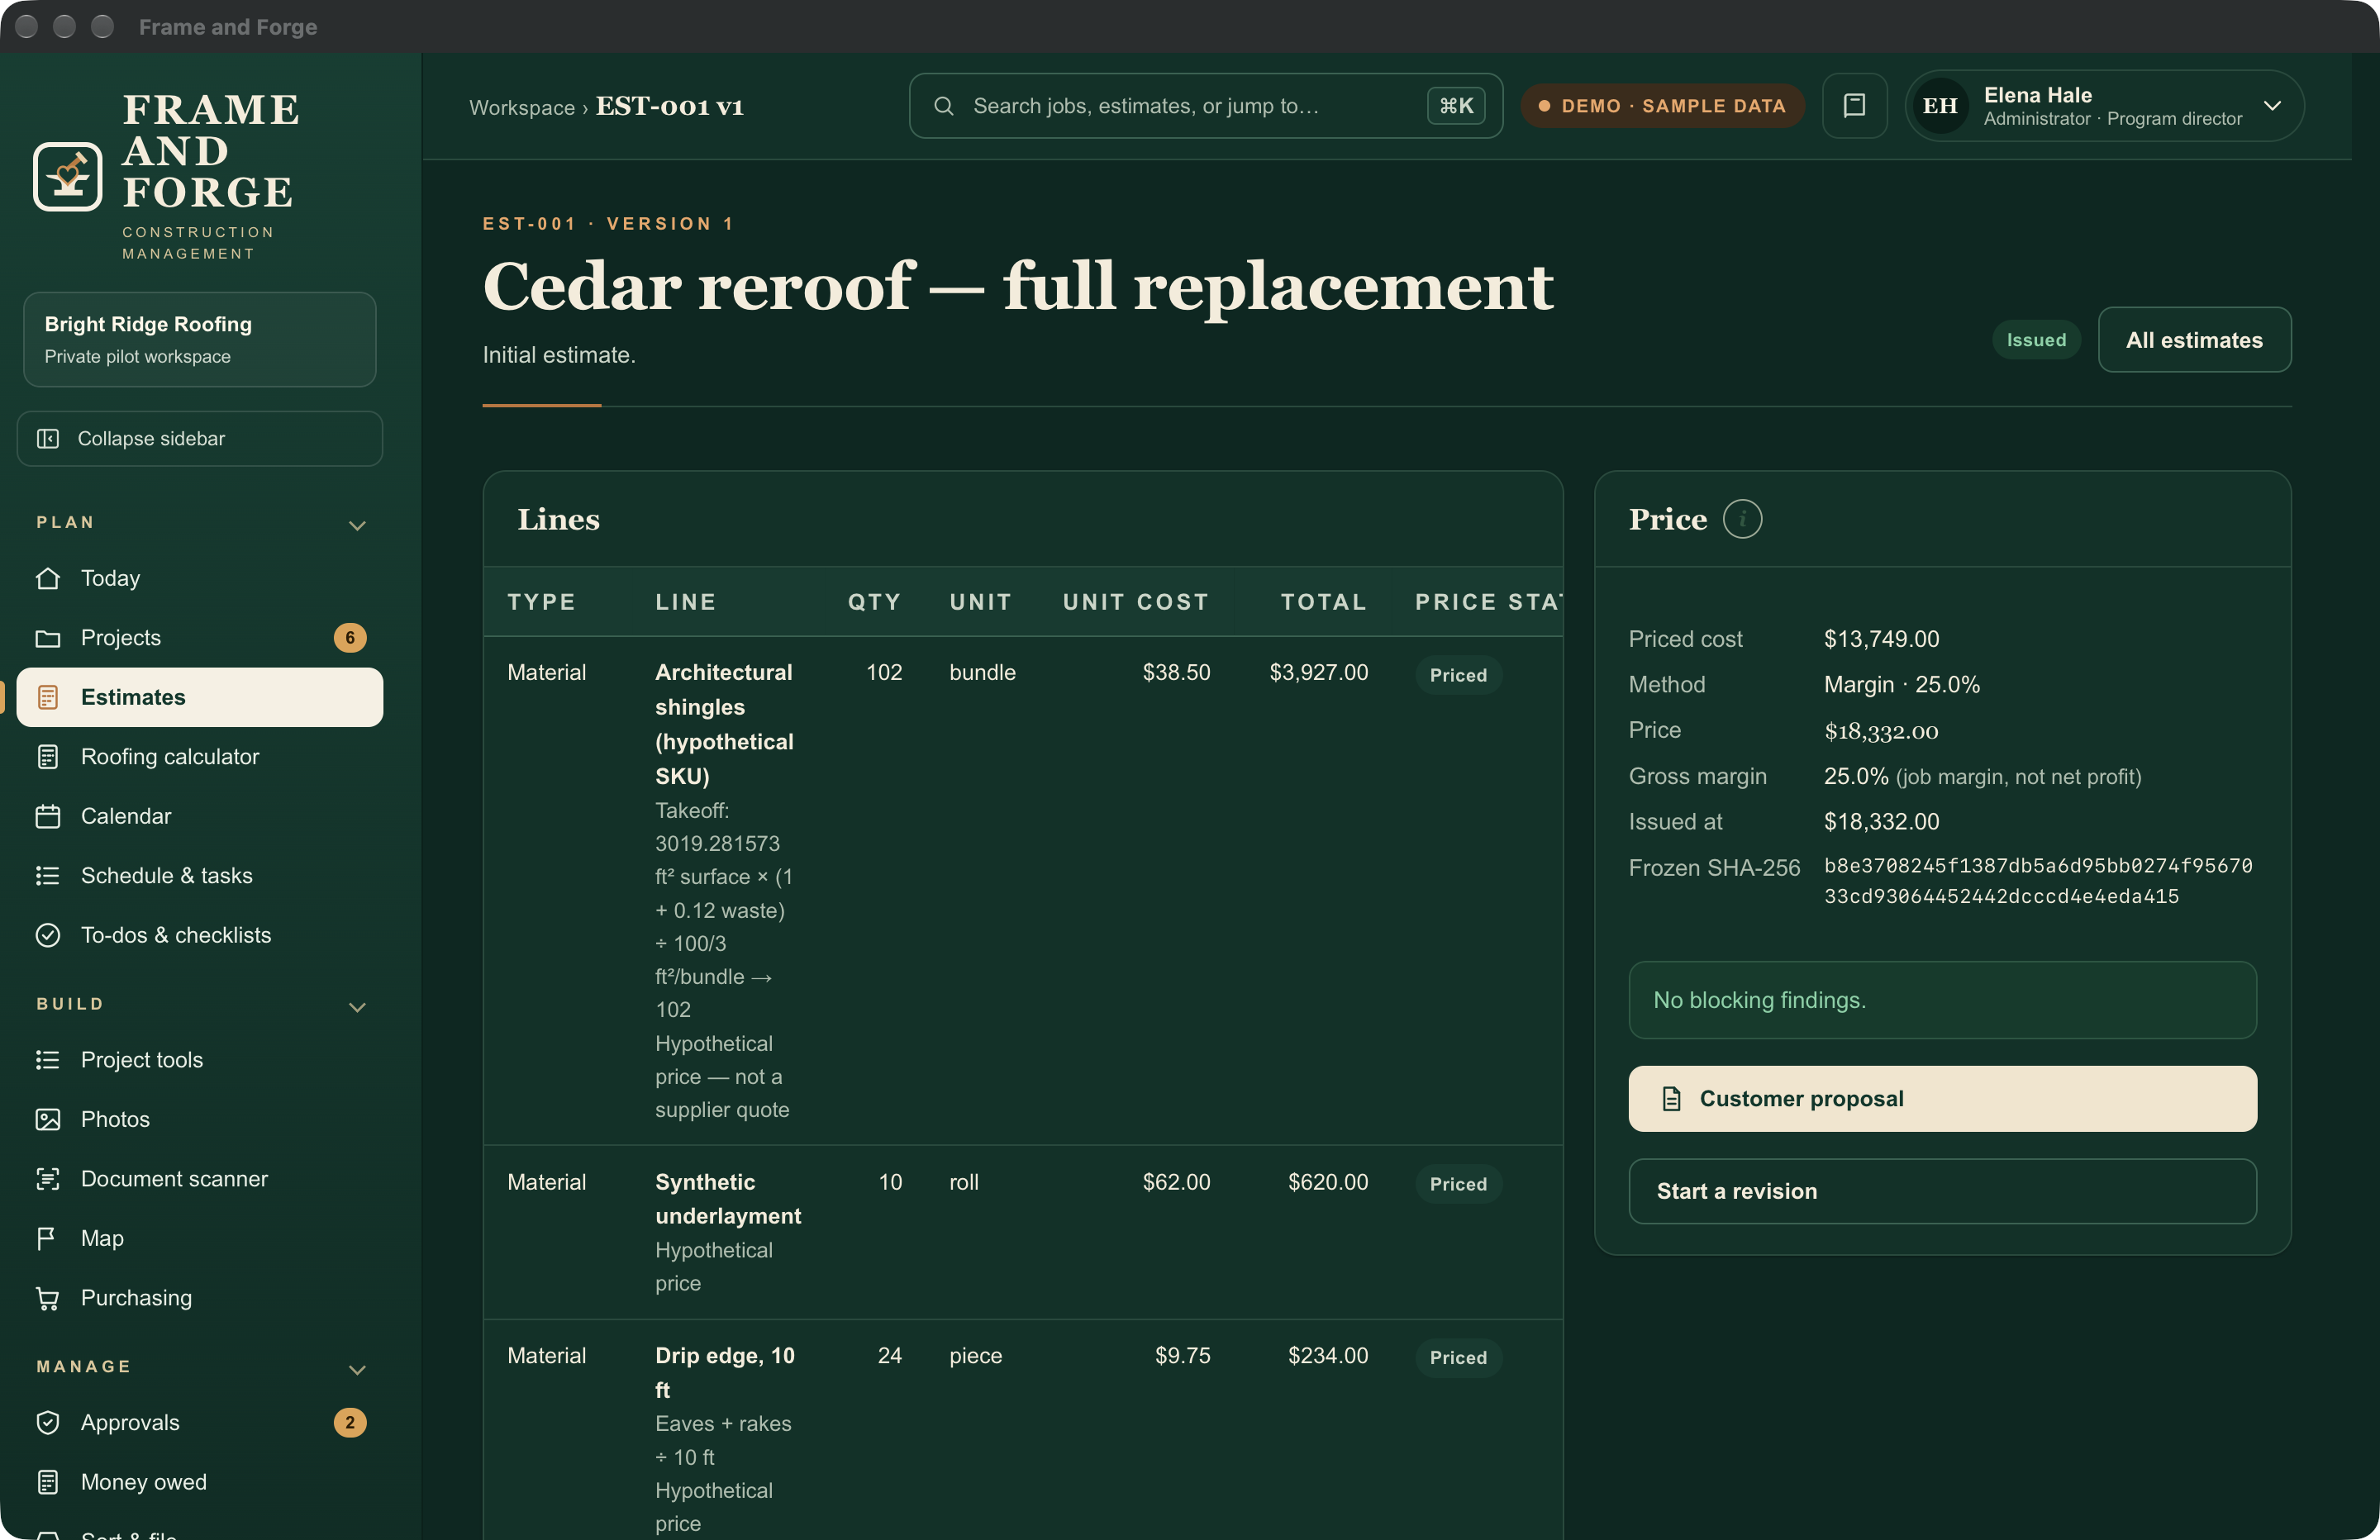This screenshot has height=1540, width=2380.
Task: Collapse the BUILD section chevron
Action: tap(357, 1007)
